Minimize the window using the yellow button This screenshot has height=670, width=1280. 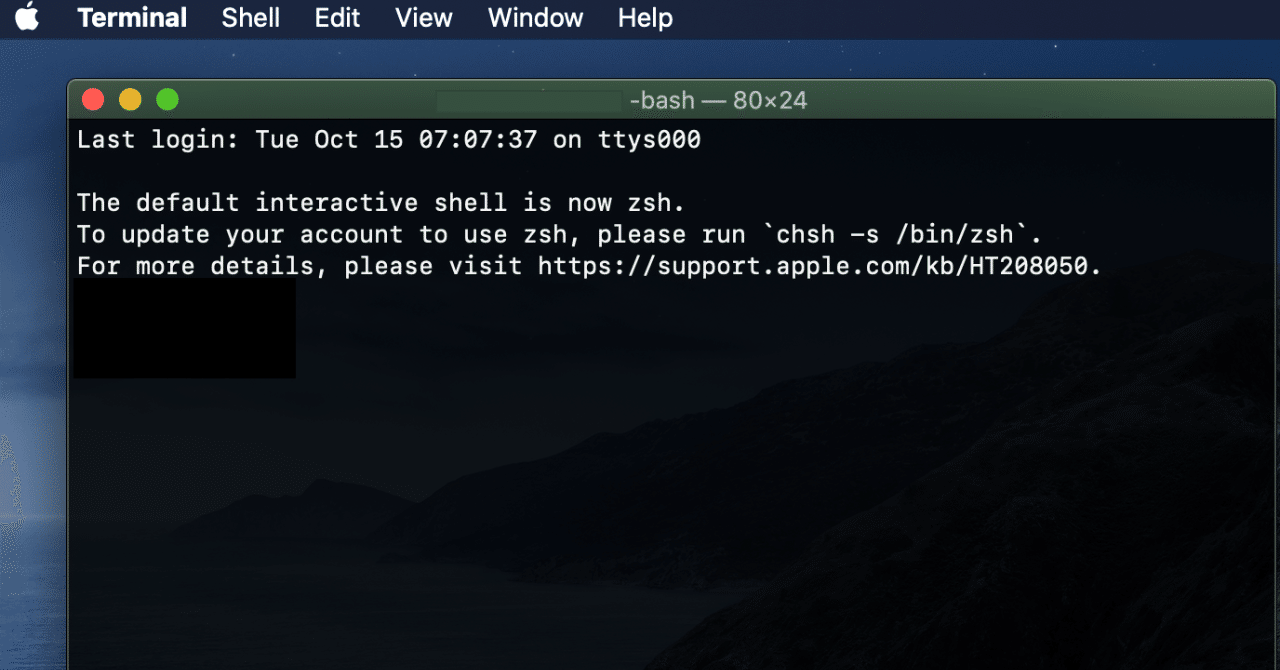(130, 100)
